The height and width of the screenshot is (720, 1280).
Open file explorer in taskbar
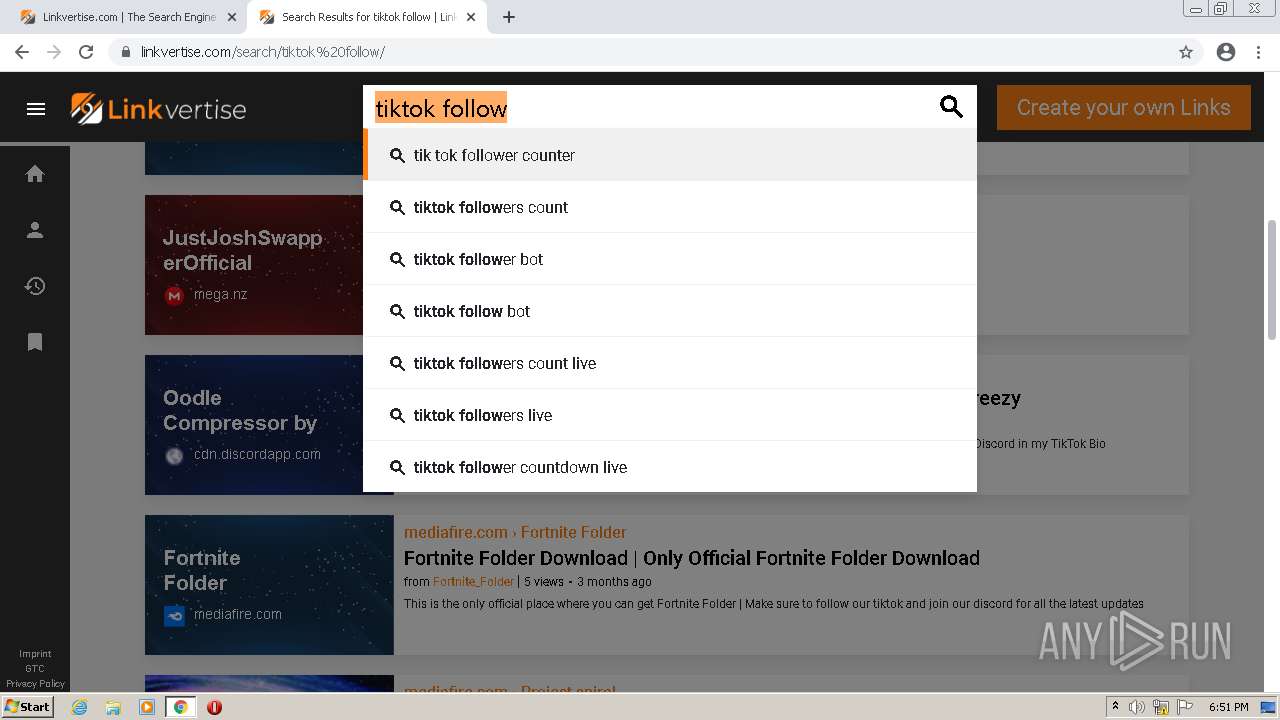(113, 707)
